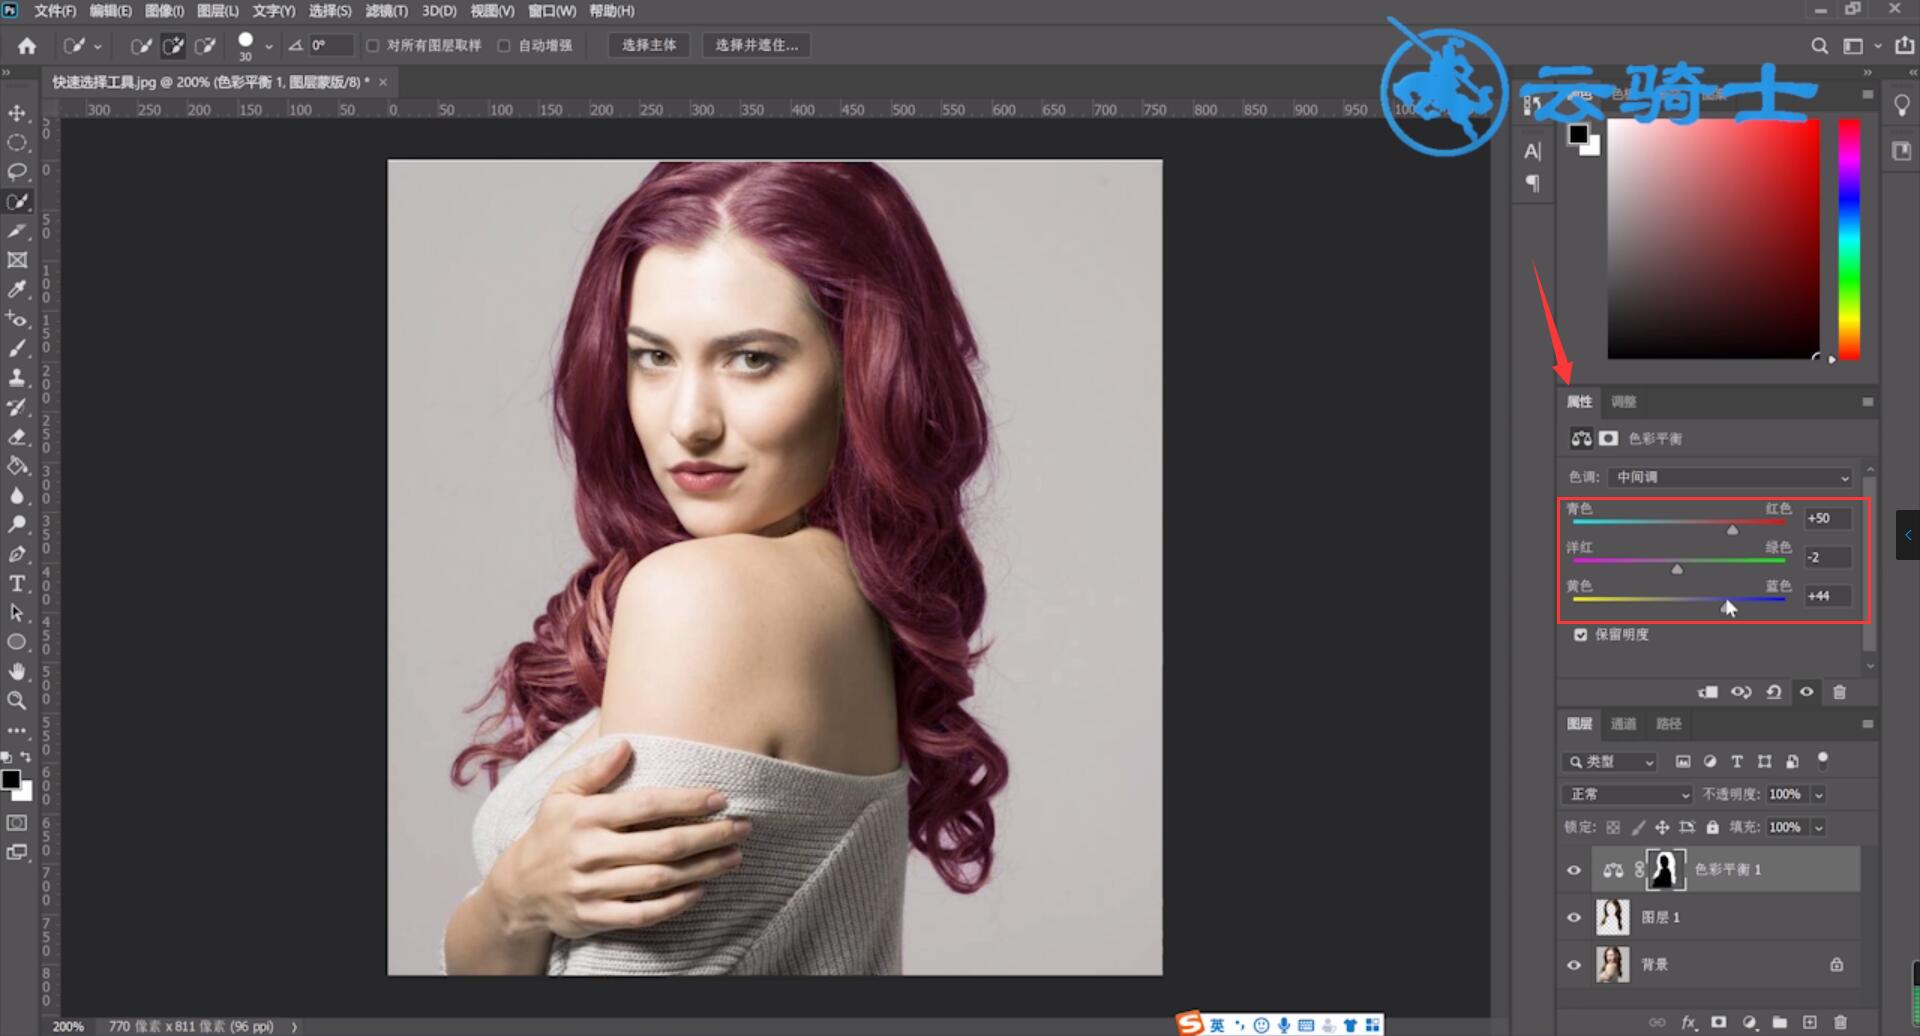Open the Layers panel options menu
The width and height of the screenshot is (1920, 1036).
pyautogui.click(x=1867, y=724)
